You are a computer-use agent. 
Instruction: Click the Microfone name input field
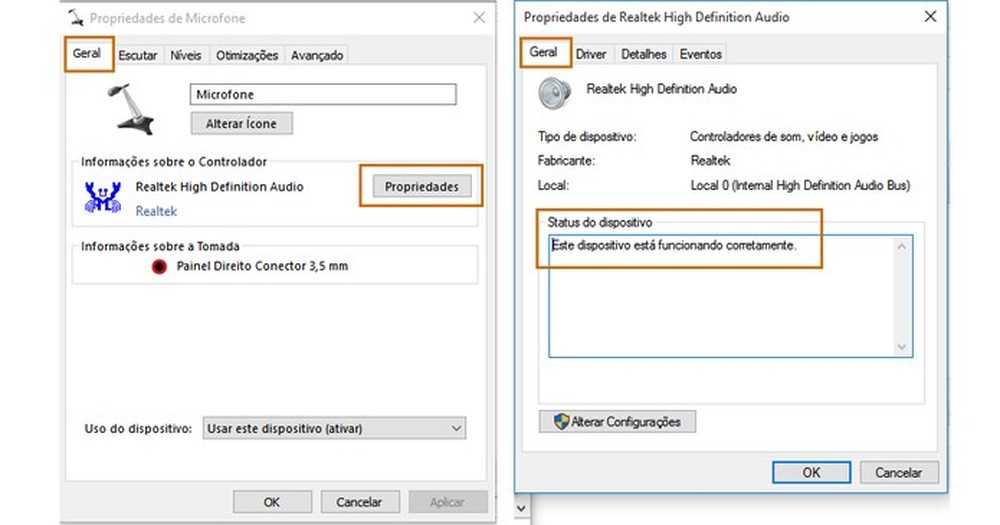[x=323, y=94]
